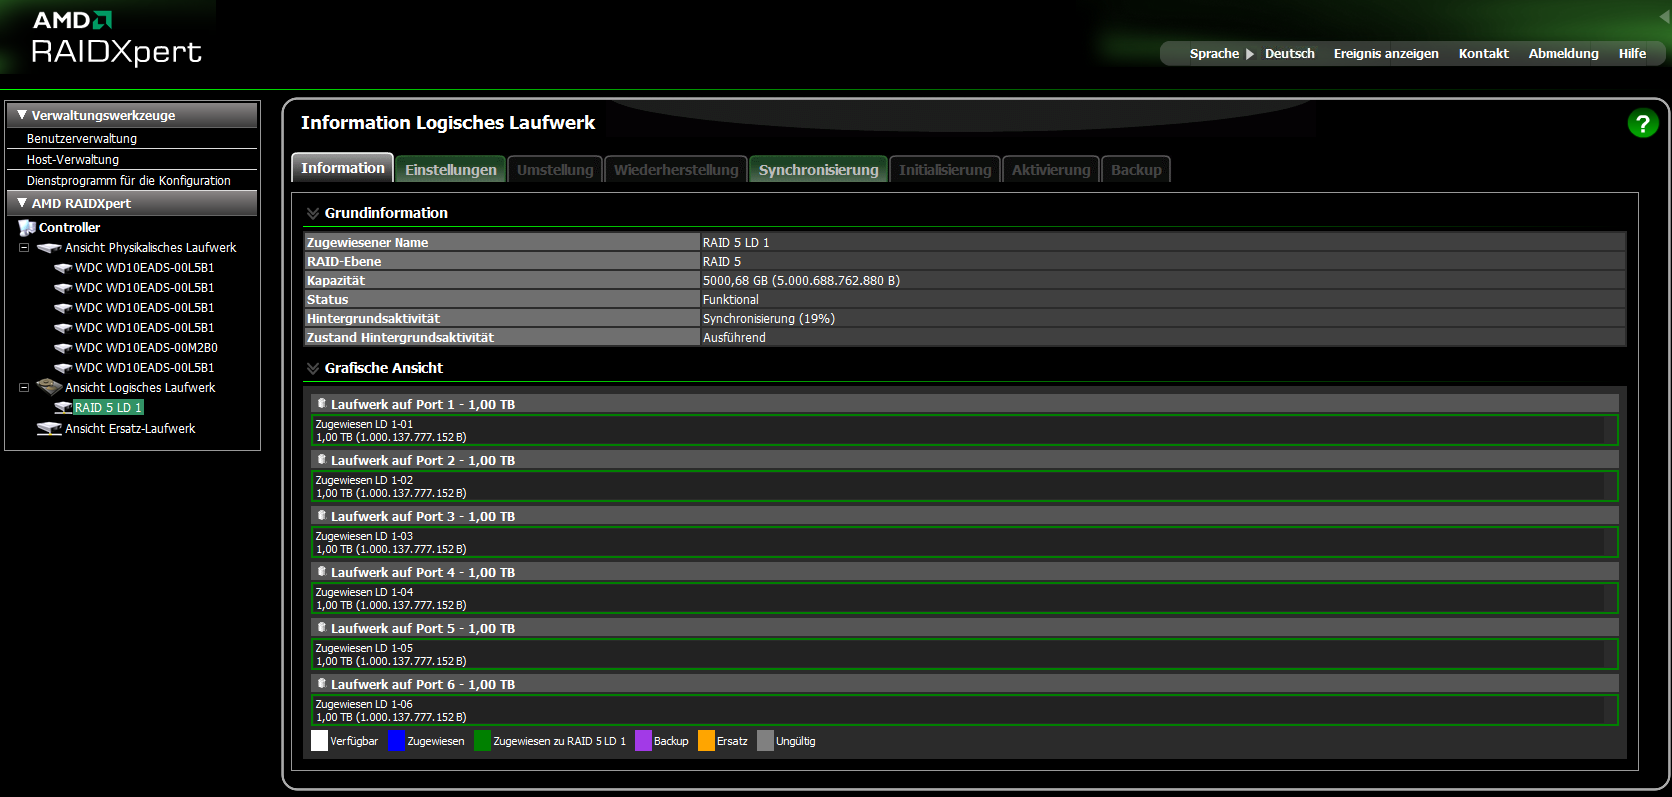The width and height of the screenshot is (1672, 797).
Task: Open the Einstellungen tab
Action: (x=450, y=170)
